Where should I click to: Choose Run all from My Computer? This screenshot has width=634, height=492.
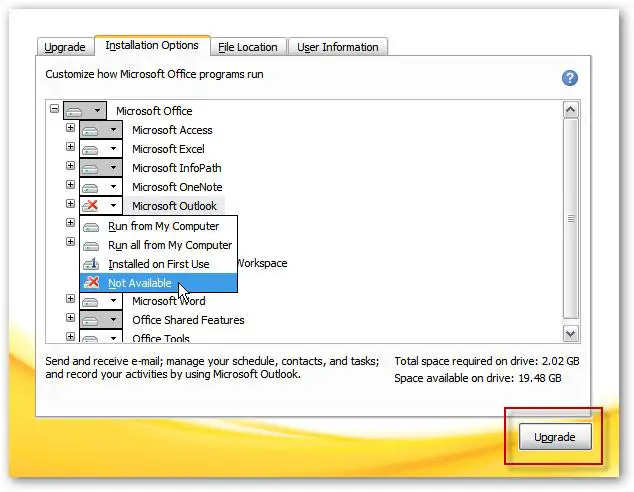pyautogui.click(x=158, y=245)
